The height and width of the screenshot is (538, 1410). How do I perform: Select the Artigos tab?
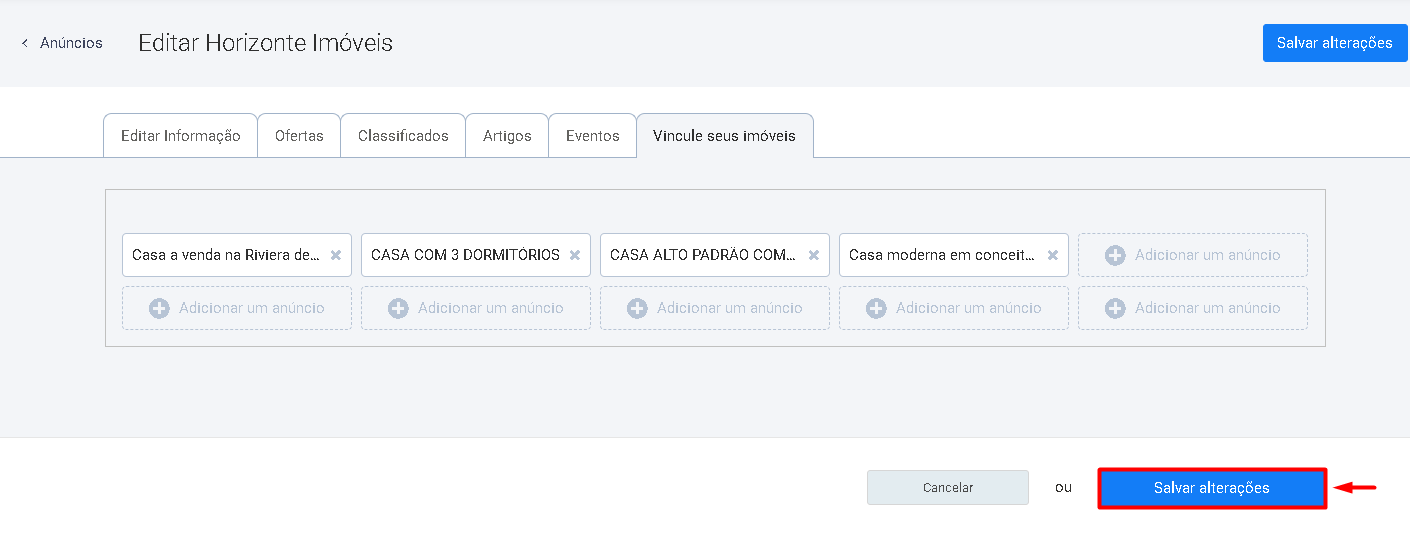coord(507,136)
